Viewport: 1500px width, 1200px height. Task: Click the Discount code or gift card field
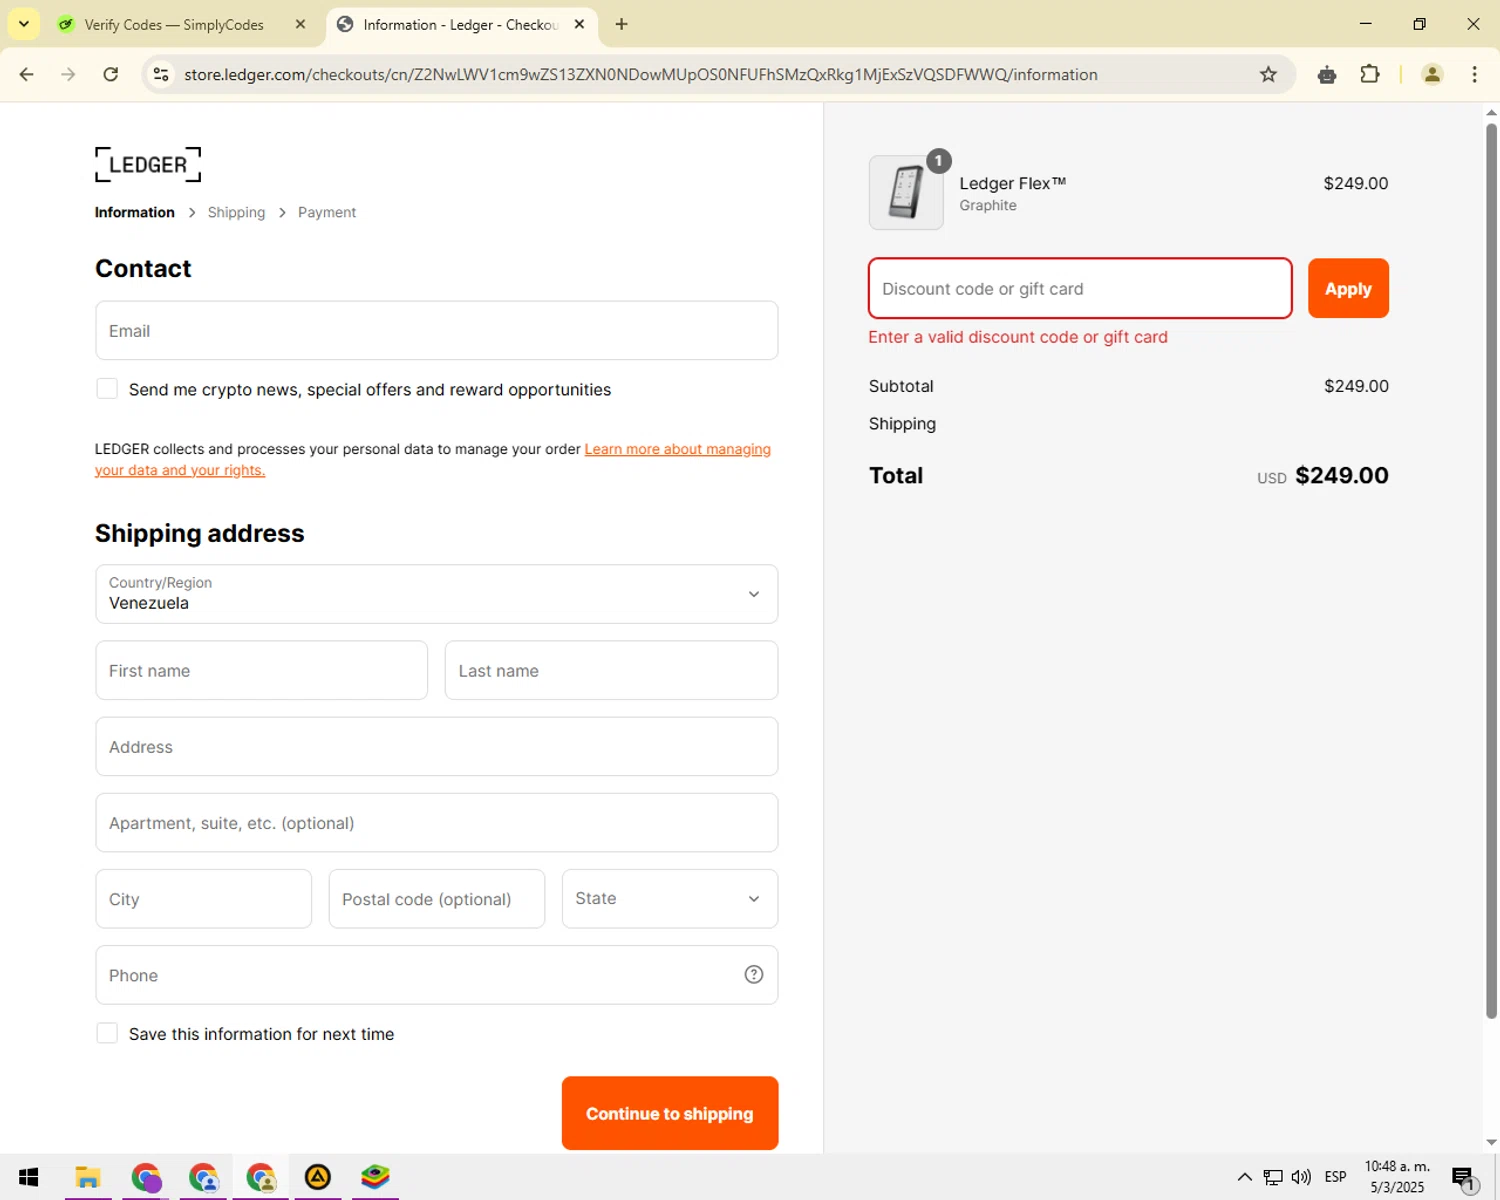(1080, 288)
